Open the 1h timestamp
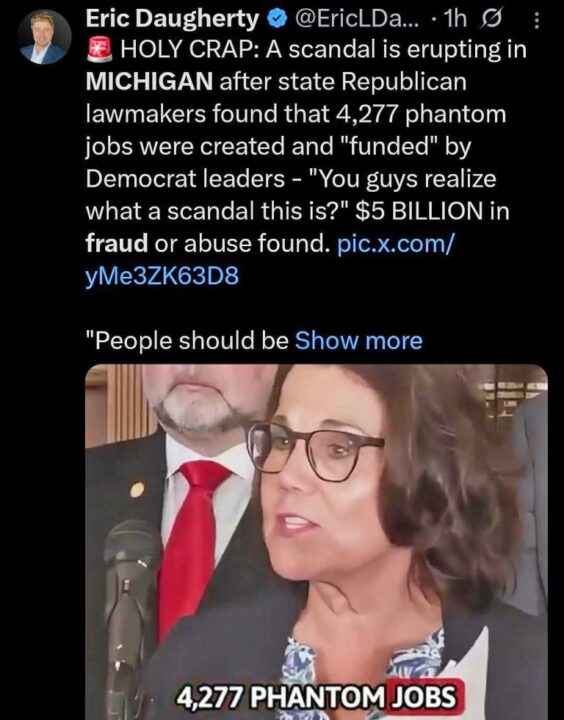This screenshot has height=720, width=564. (456, 19)
